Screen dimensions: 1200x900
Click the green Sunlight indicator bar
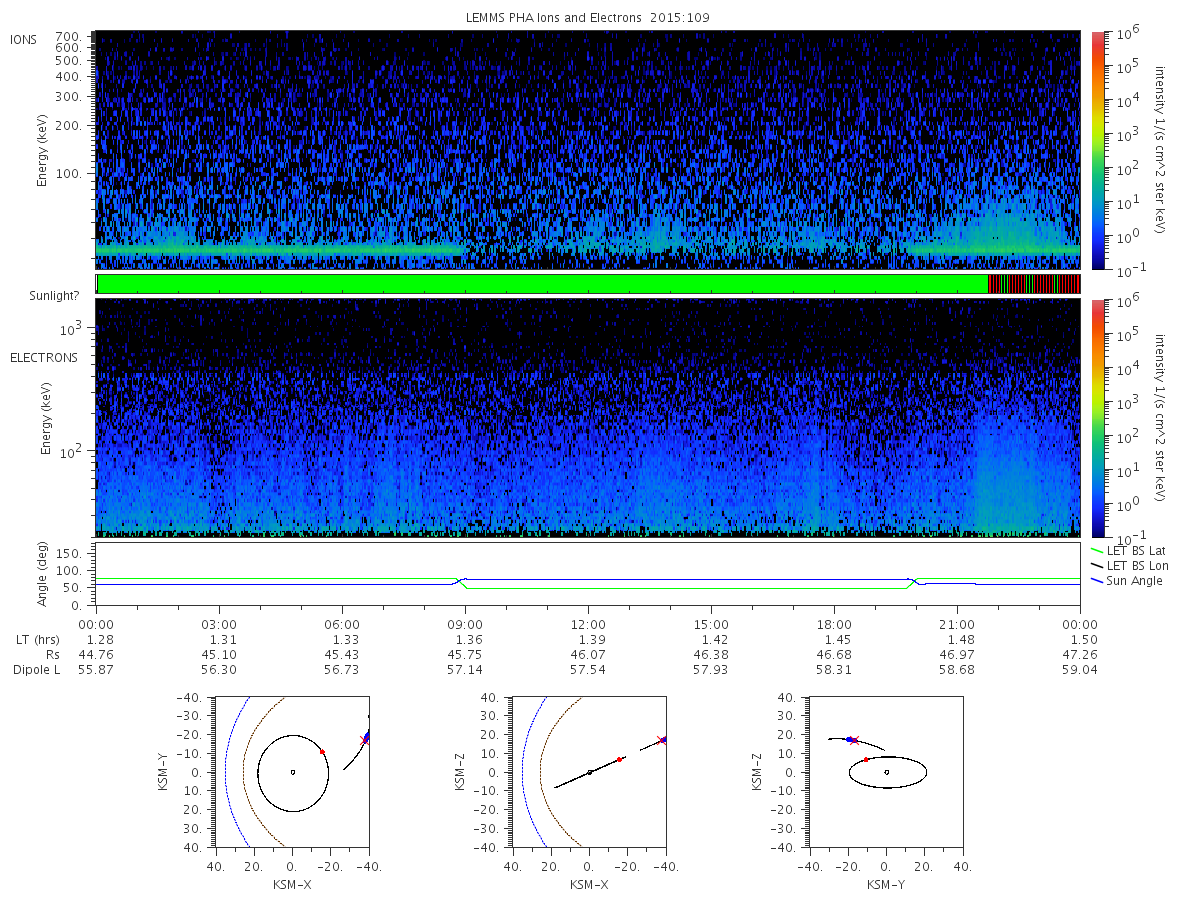[x=542, y=284]
